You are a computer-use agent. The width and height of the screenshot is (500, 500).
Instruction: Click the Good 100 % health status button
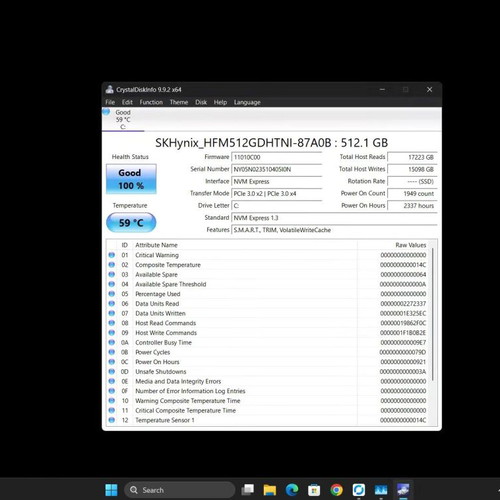pyautogui.click(x=131, y=179)
